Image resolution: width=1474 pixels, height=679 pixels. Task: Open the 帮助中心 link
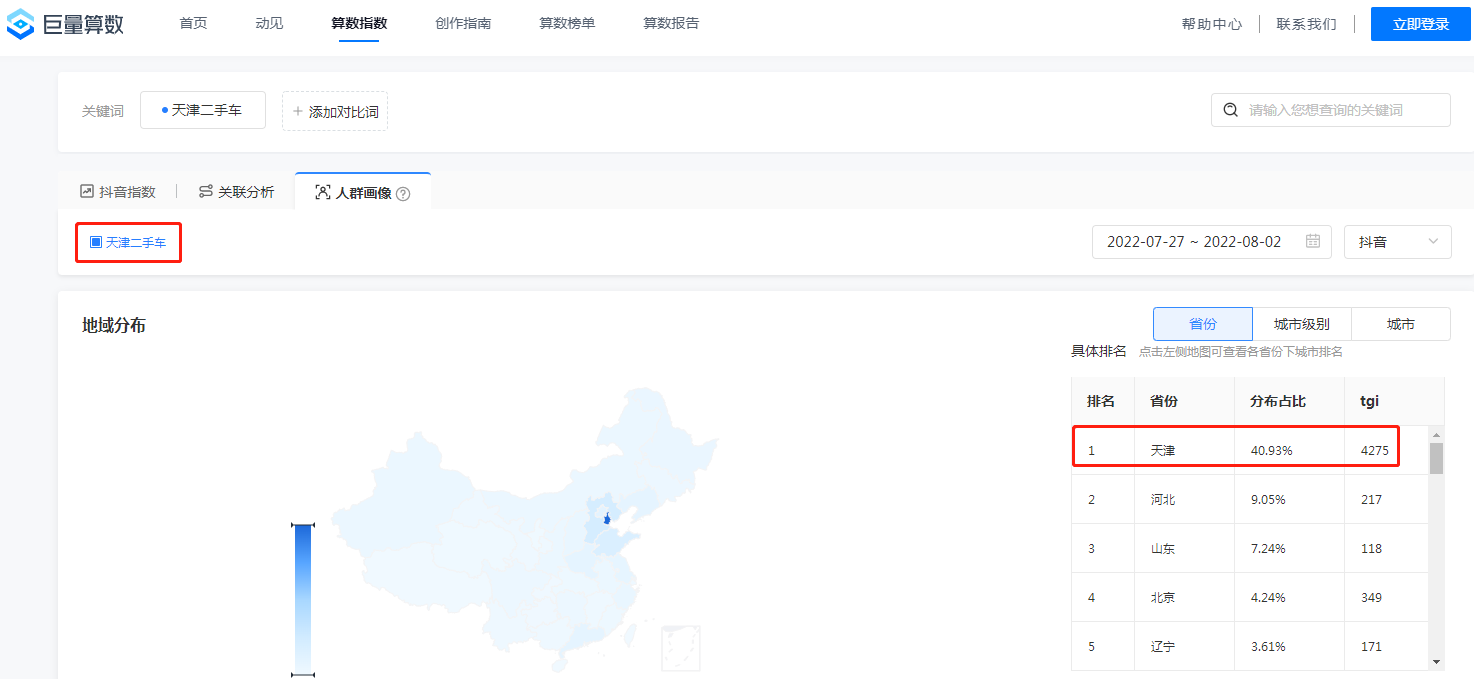pyautogui.click(x=1212, y=24)
